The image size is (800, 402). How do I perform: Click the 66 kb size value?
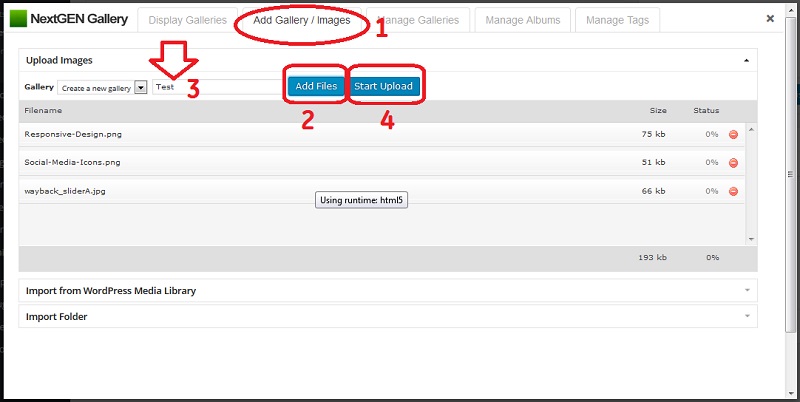click(654, 191)
